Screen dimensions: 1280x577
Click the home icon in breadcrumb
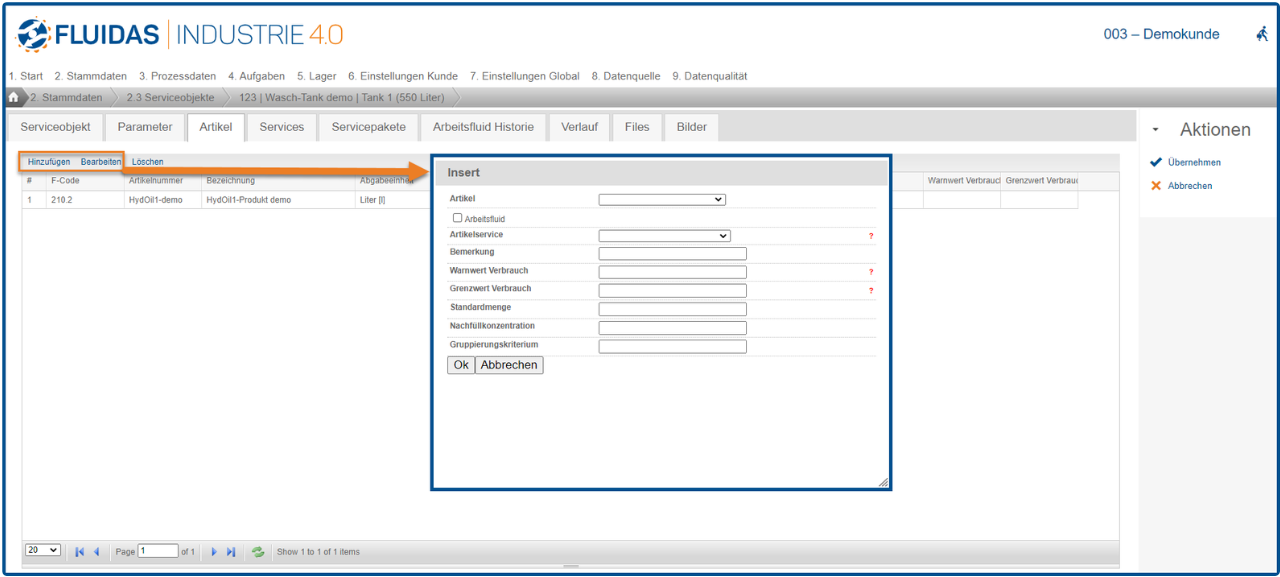[x=14, y=97]
